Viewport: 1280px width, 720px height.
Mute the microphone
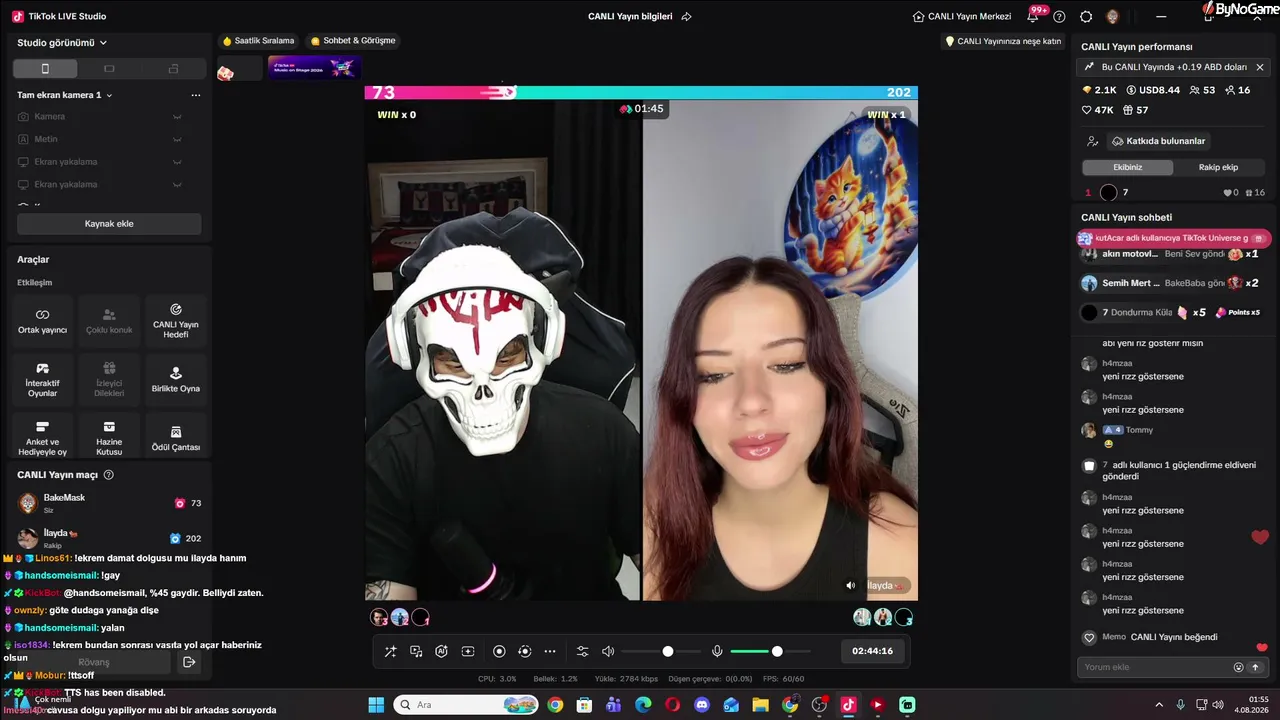click(x=717, y=651)
